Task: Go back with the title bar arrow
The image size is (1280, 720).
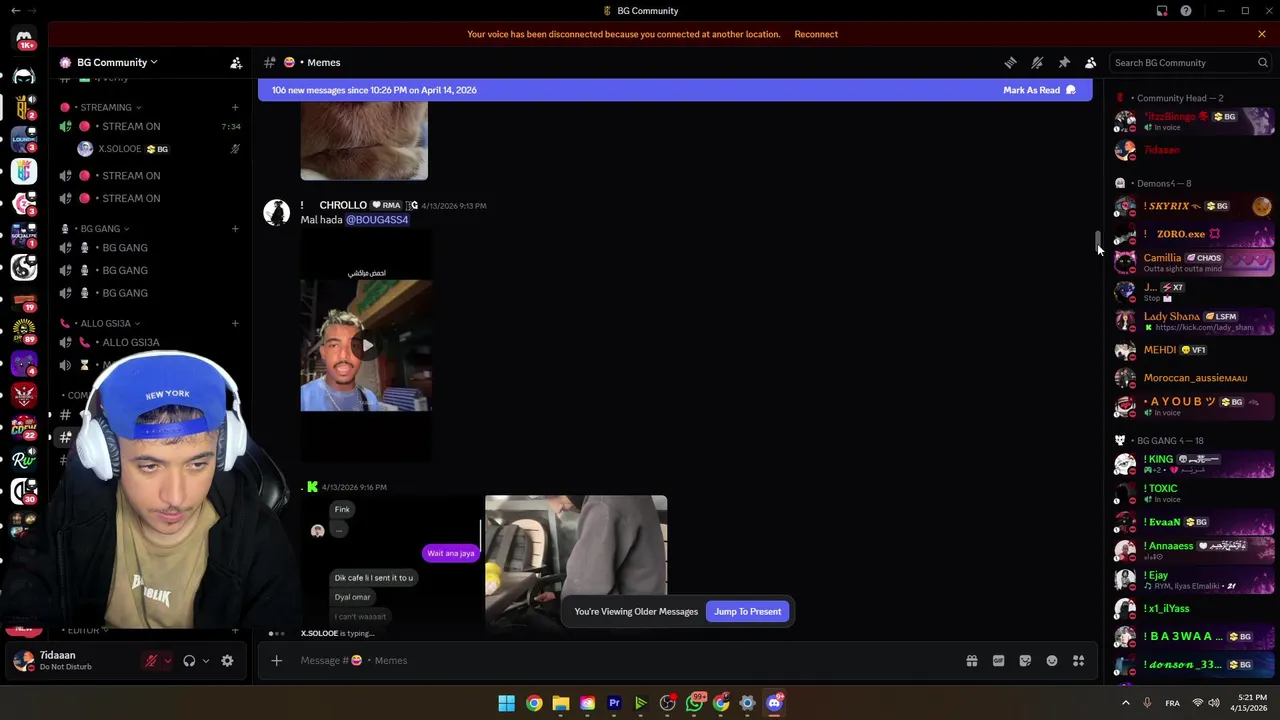Action: tap(15, 11)
